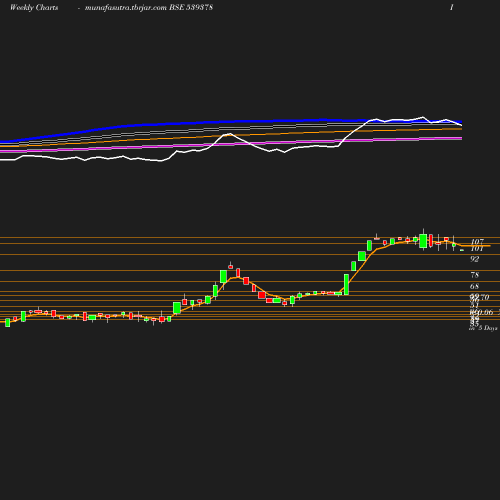Click the 107 price level label
Screen dimensions: 500x500
click(477, 241)
